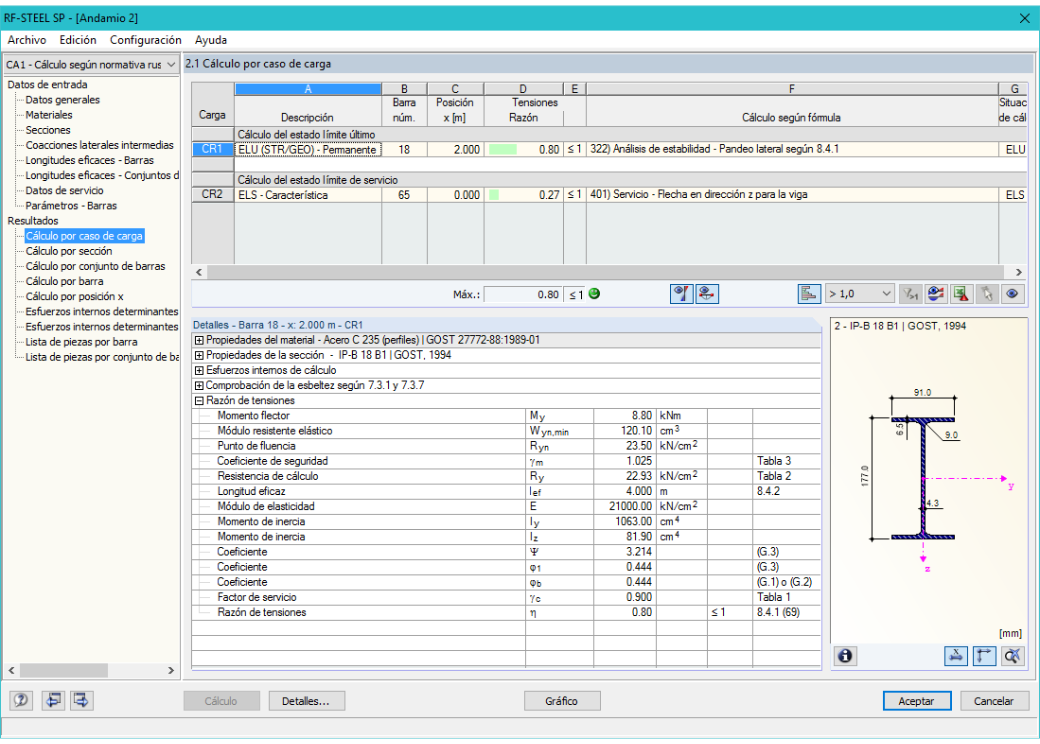
Task: Open the Configuración menu
Action: pos(145,40)
